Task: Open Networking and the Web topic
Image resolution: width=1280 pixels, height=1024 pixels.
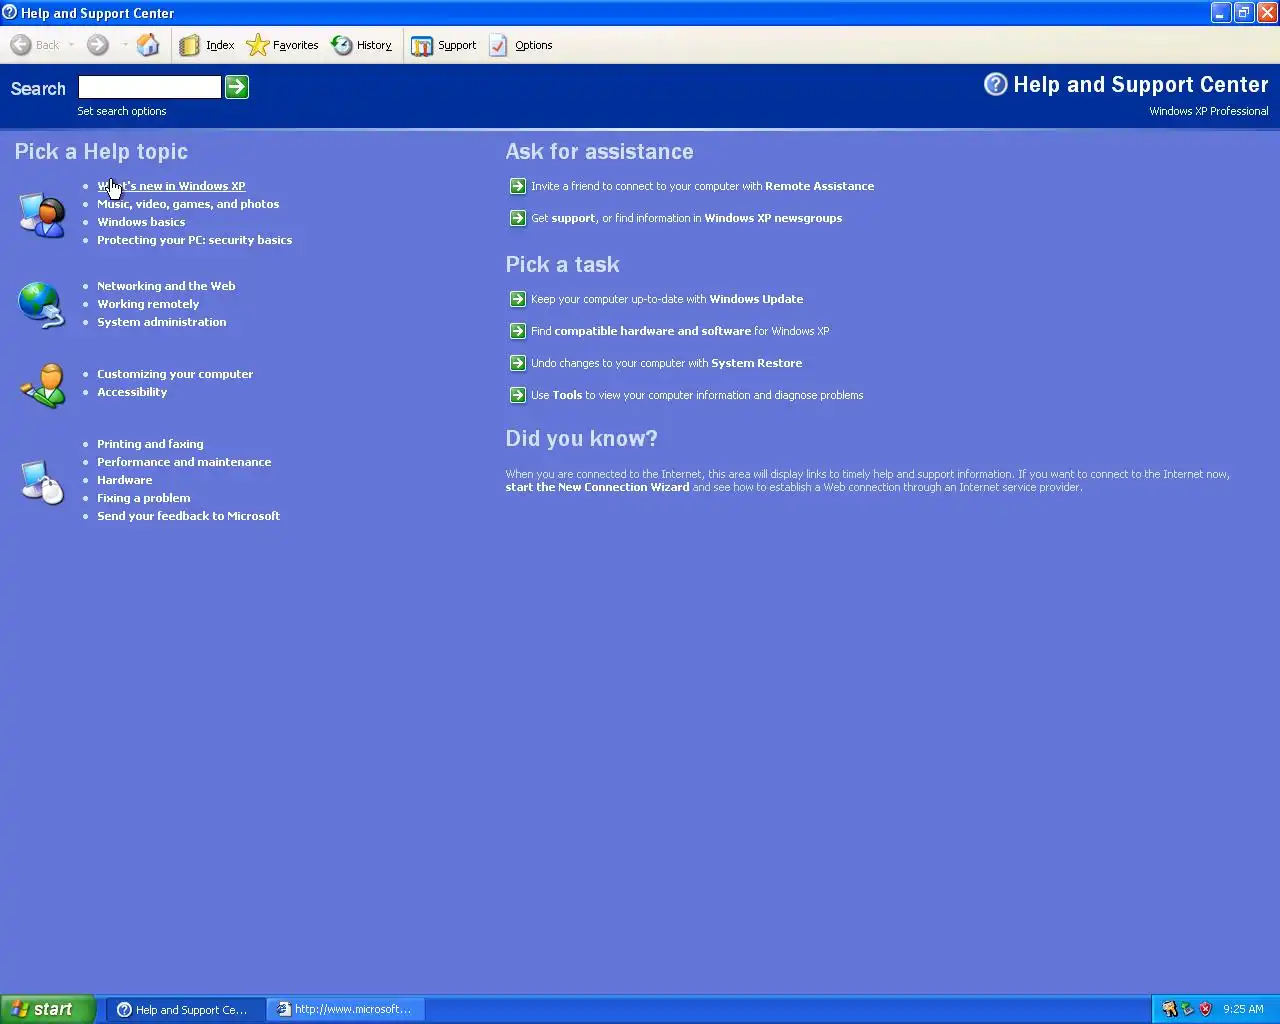Action: 166,286
